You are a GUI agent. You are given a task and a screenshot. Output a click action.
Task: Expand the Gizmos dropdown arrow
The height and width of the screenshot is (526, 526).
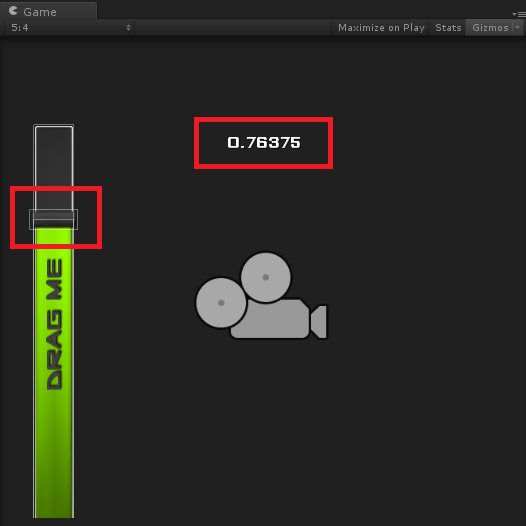click(518, 28)
